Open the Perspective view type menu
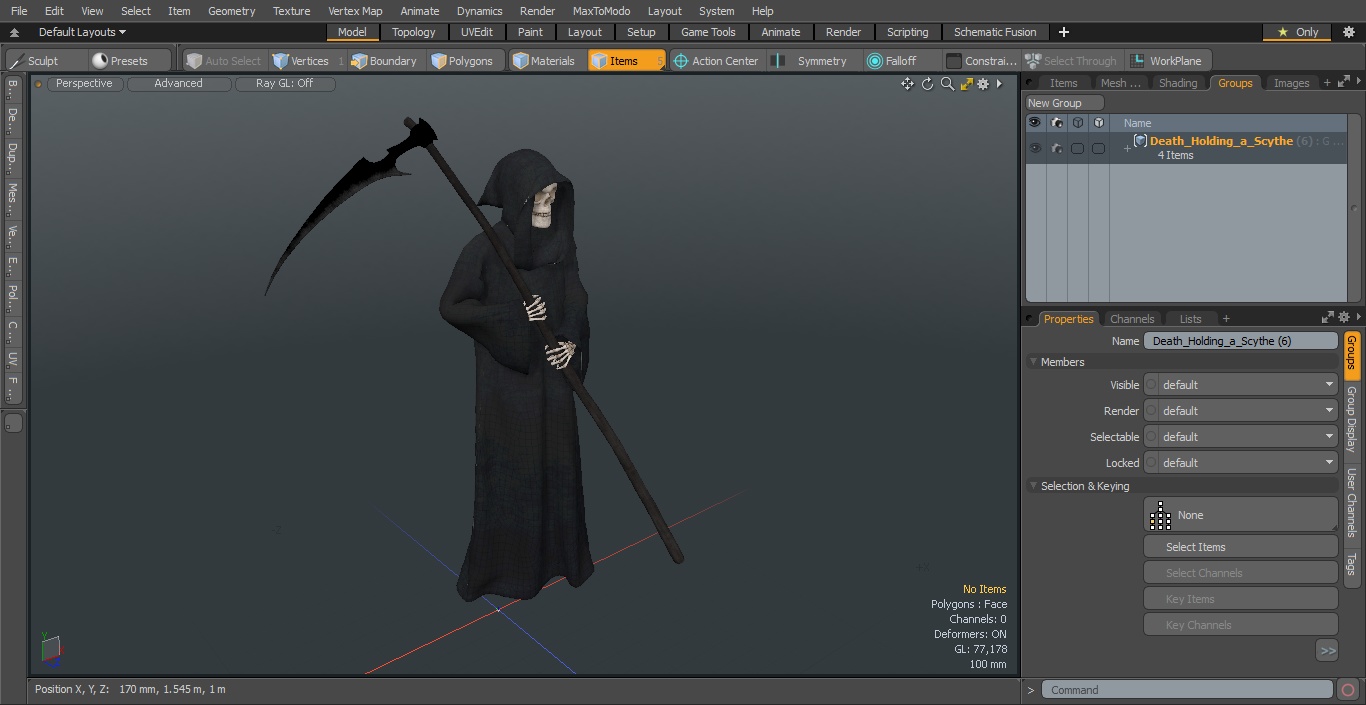 [85, 84]
